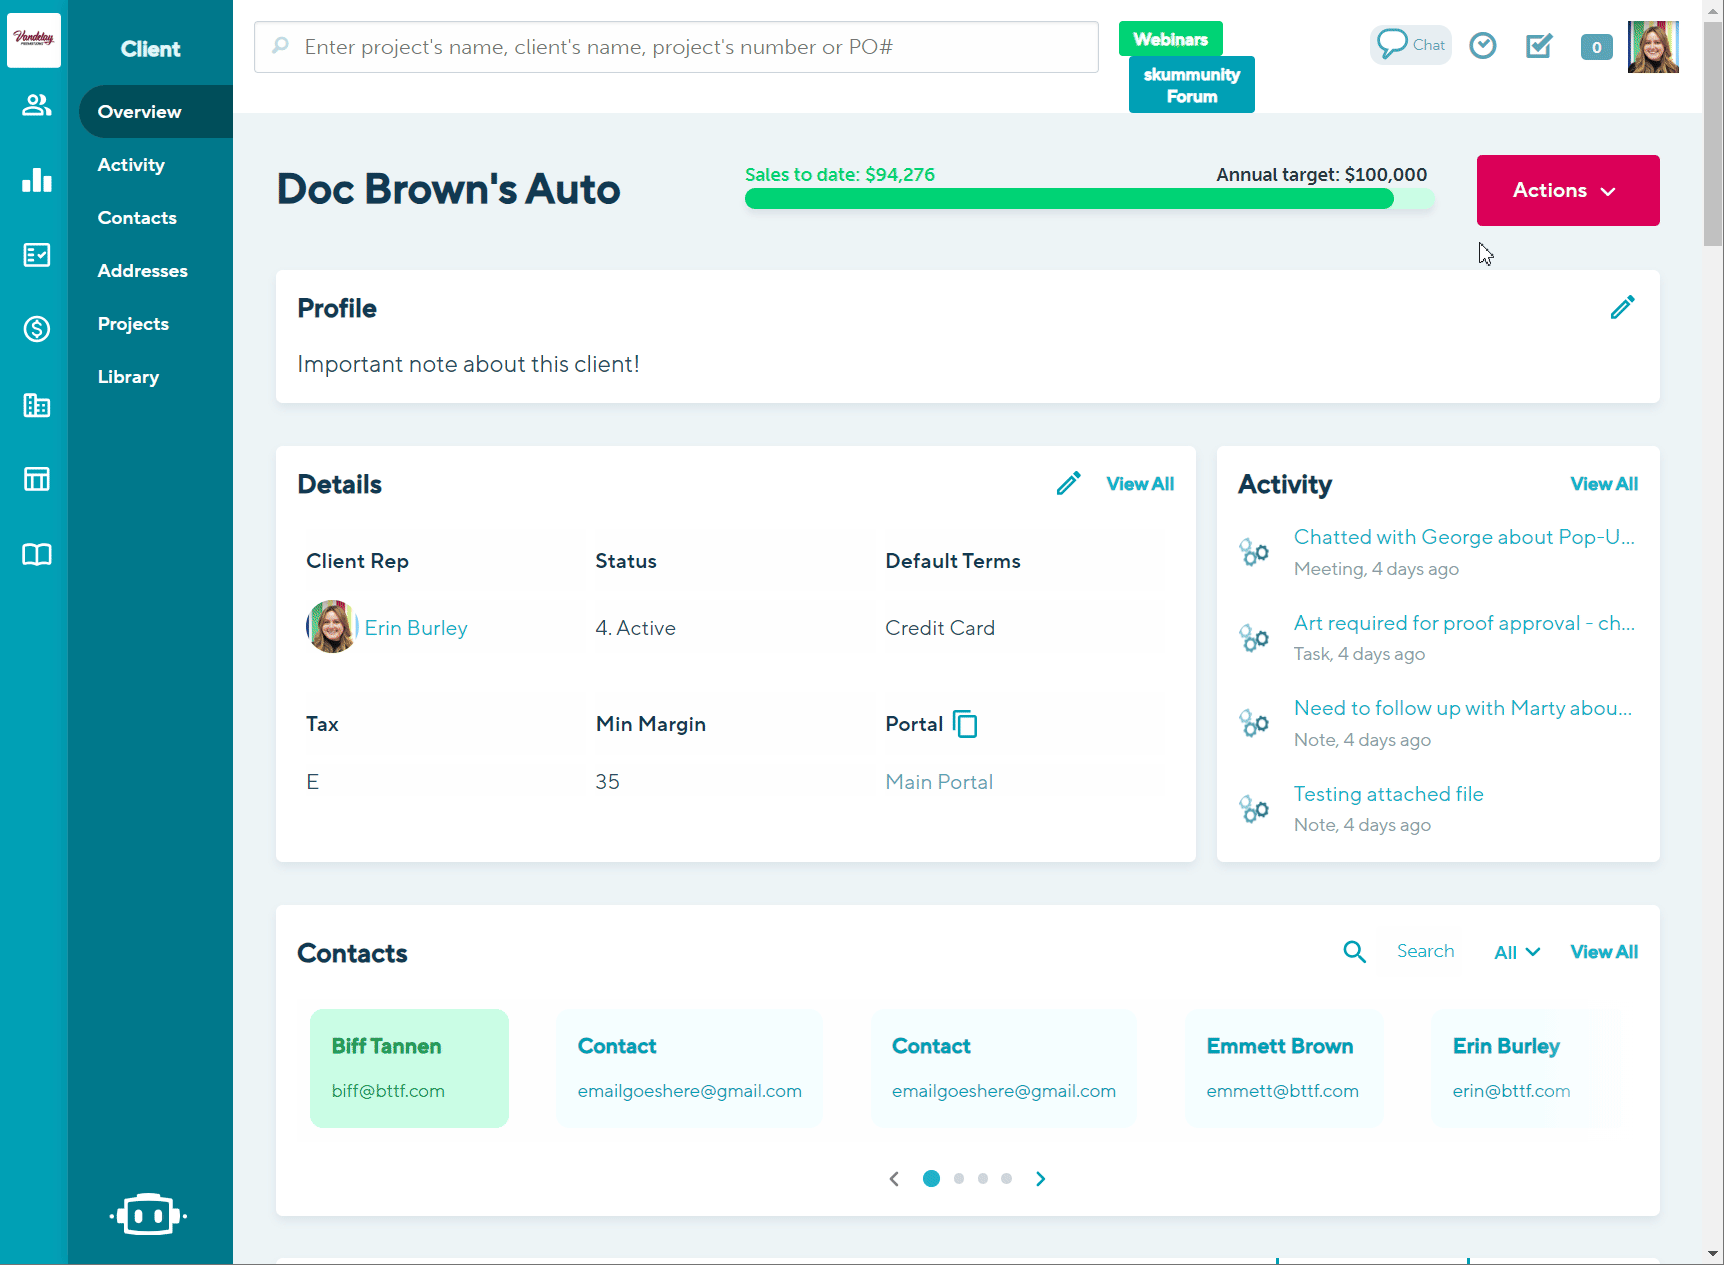Open the chatbot robot icon
Viewport: 1724px width, 1265px height.
coord(148,1215)
